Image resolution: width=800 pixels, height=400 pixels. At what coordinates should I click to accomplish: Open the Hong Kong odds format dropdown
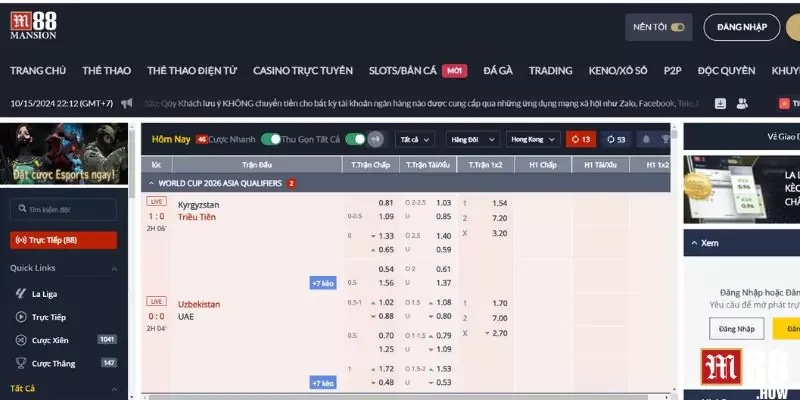tap(532, 139)
